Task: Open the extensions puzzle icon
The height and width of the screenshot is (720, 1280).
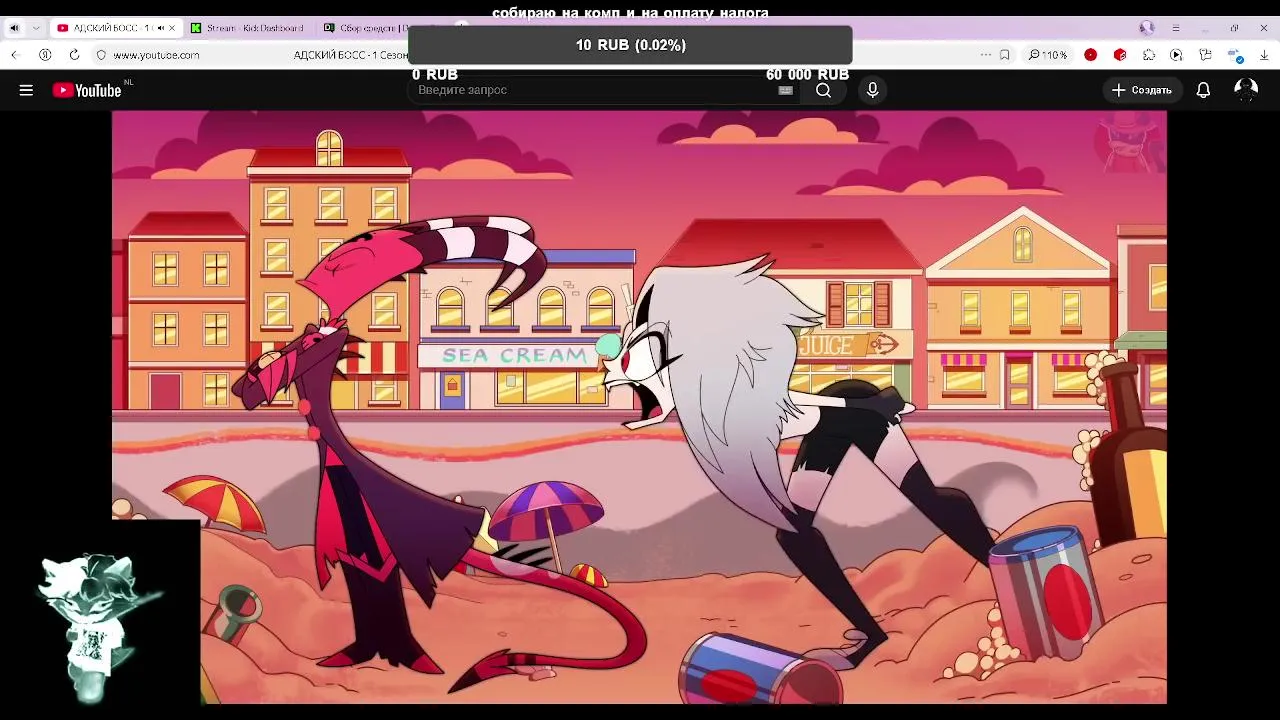Action: point(1149,55)
